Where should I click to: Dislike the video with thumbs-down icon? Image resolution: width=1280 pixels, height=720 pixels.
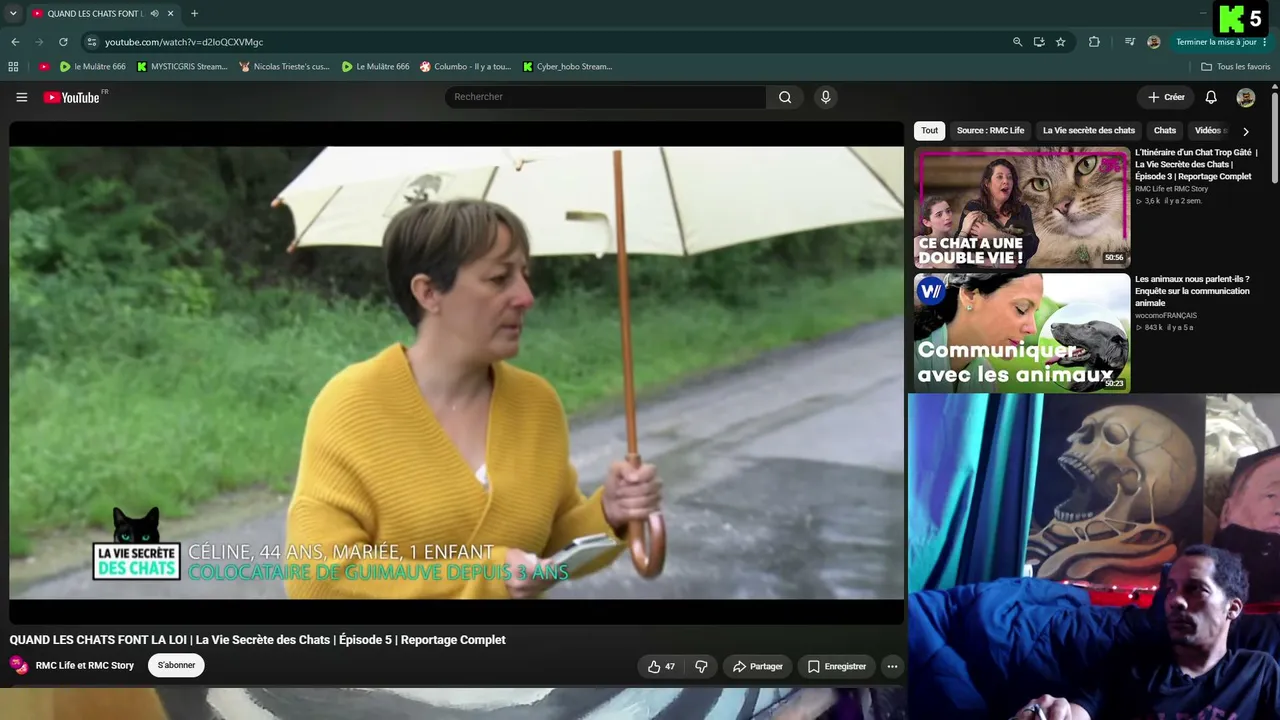[x=701, y=666]
